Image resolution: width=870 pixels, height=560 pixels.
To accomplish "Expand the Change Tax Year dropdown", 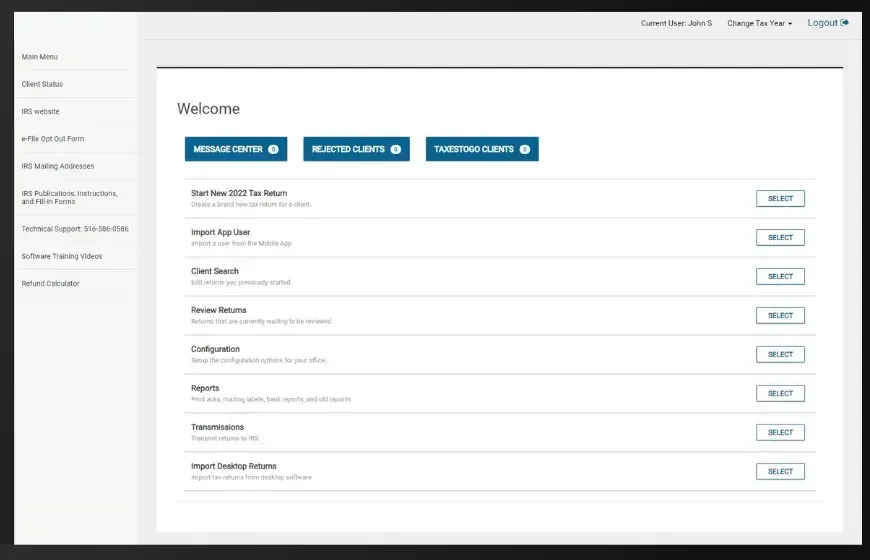I will pyautogui.click(x=760, y=23).
